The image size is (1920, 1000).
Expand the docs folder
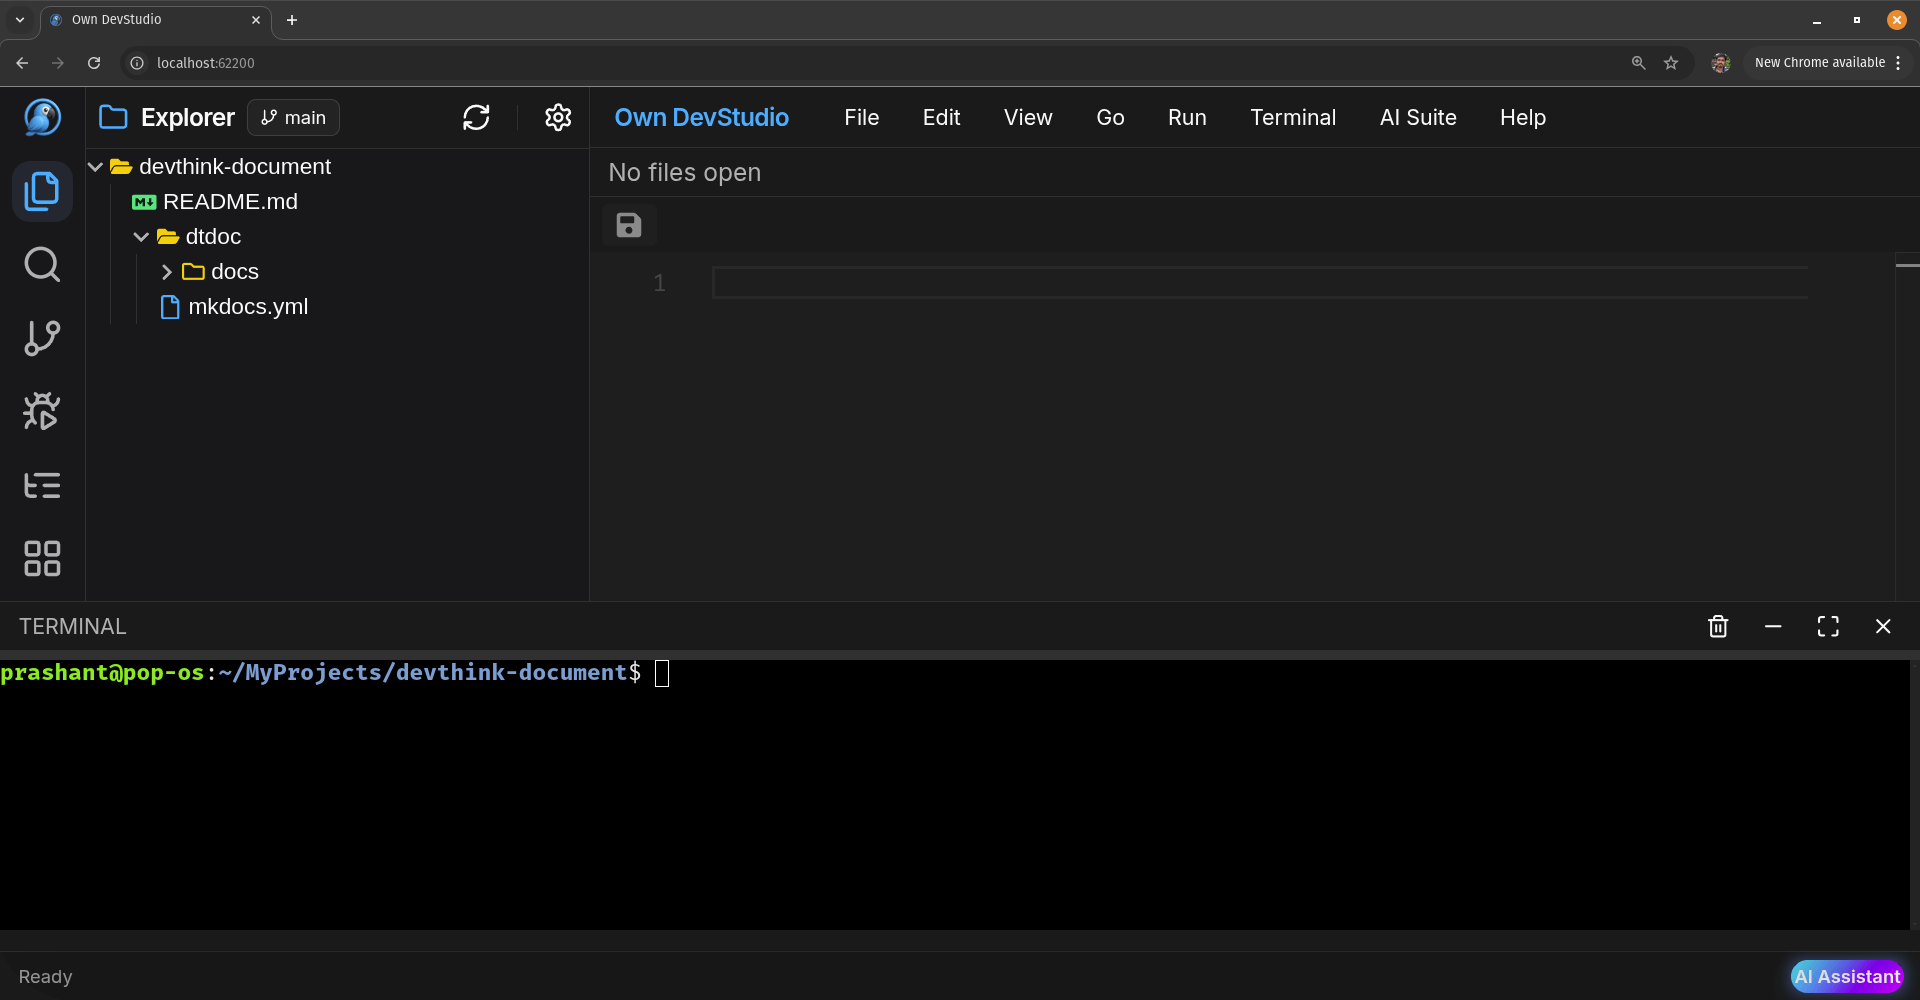pos(167,272)
